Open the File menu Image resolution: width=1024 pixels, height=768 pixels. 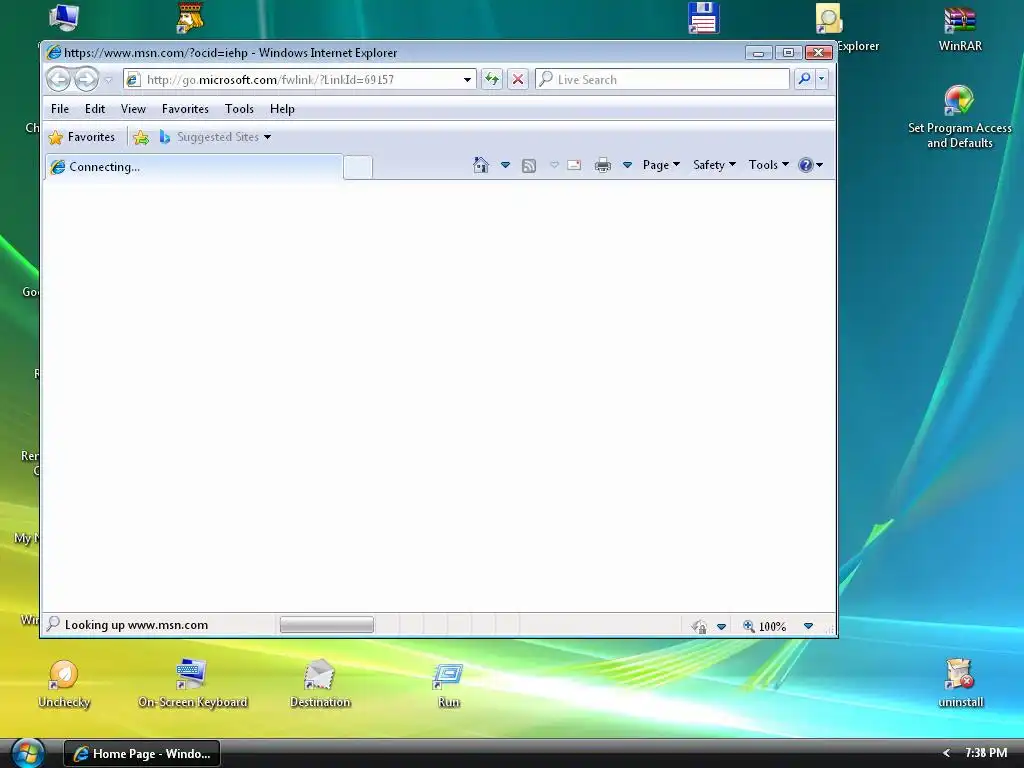(x=60, y=109)
